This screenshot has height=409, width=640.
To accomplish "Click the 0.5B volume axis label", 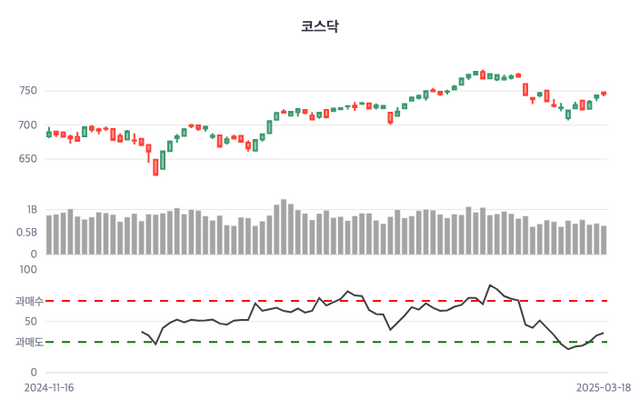I will (26, 232).
